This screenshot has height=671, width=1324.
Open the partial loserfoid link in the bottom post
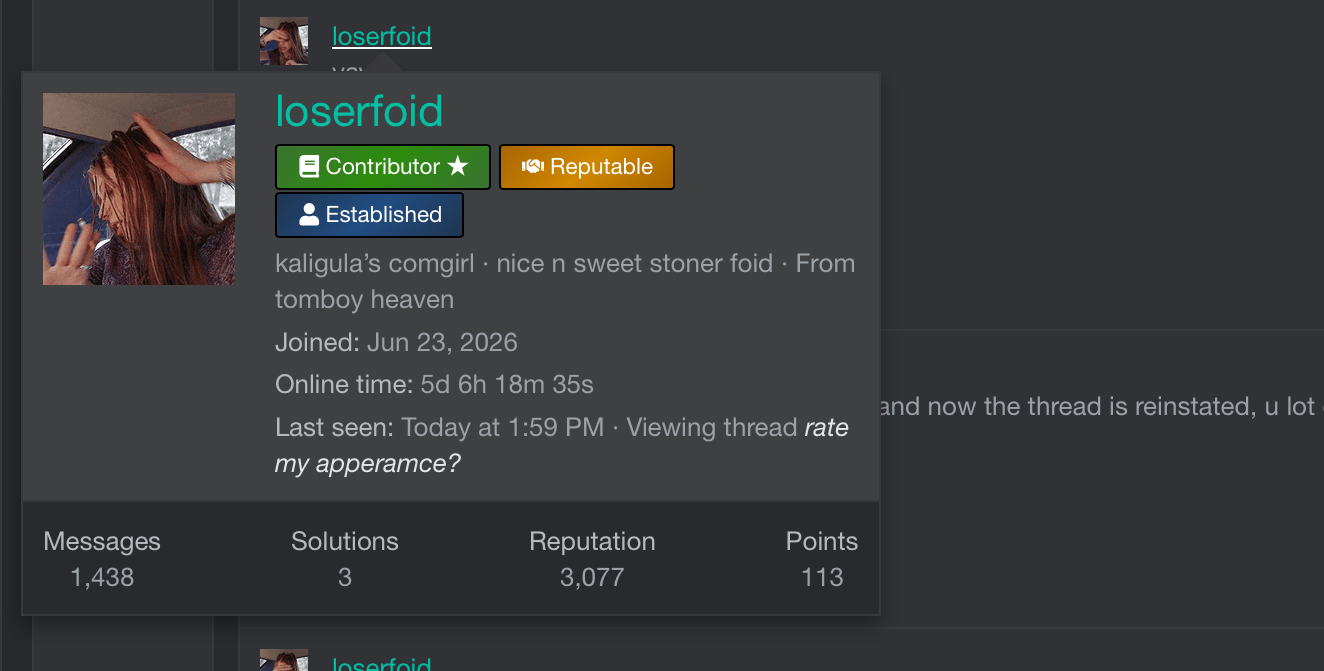tap(382, 664)
